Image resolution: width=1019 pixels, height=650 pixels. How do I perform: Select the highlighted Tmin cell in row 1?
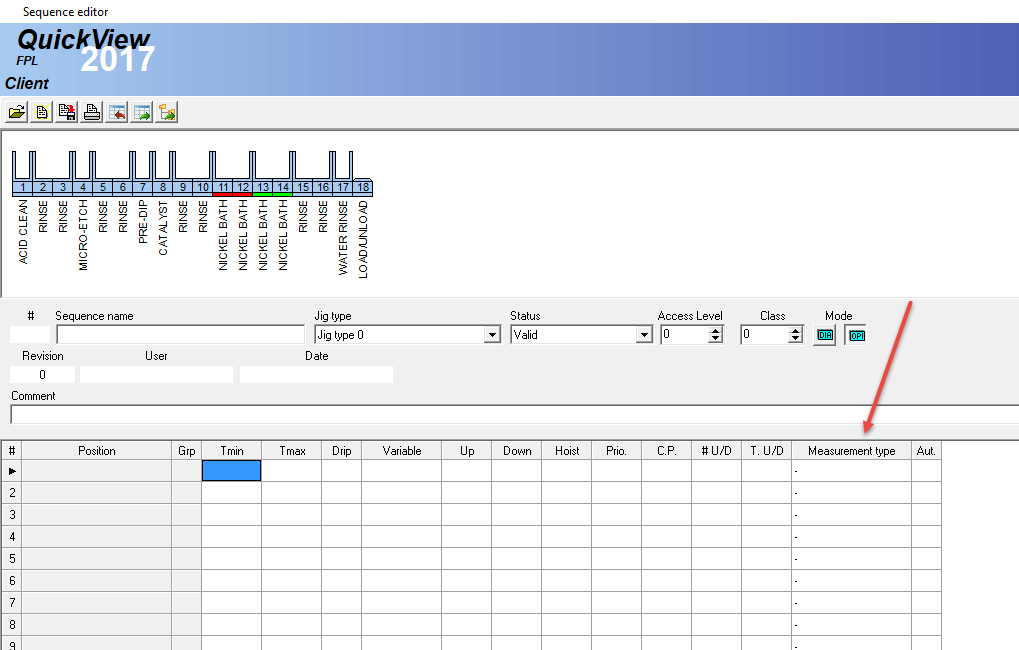[x=231, y=469]
